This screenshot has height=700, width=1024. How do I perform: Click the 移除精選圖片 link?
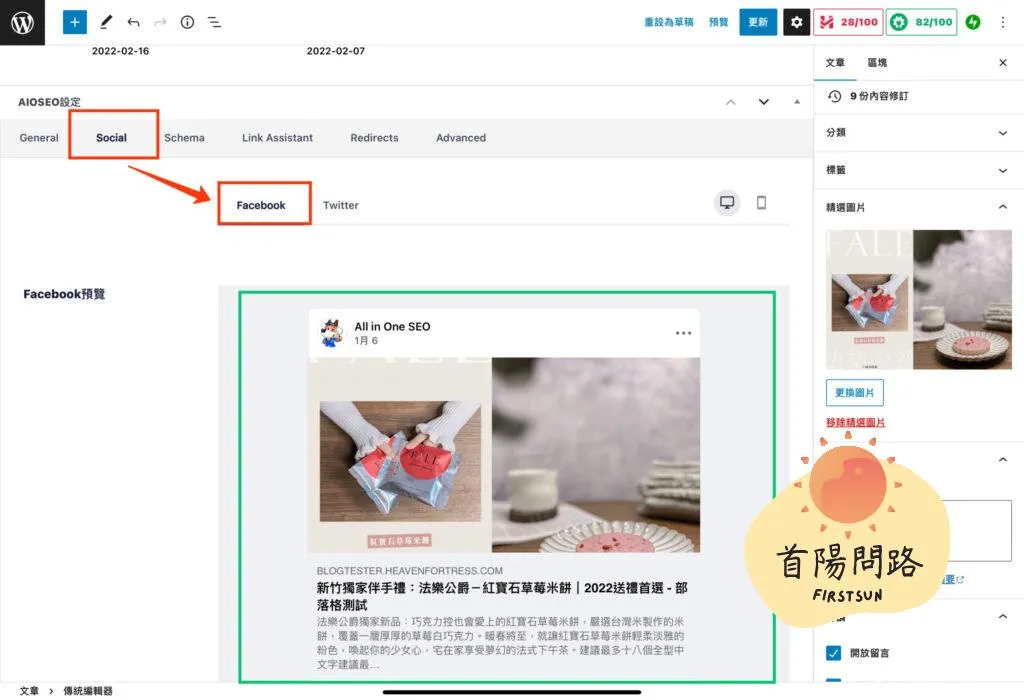pos(855,422)
